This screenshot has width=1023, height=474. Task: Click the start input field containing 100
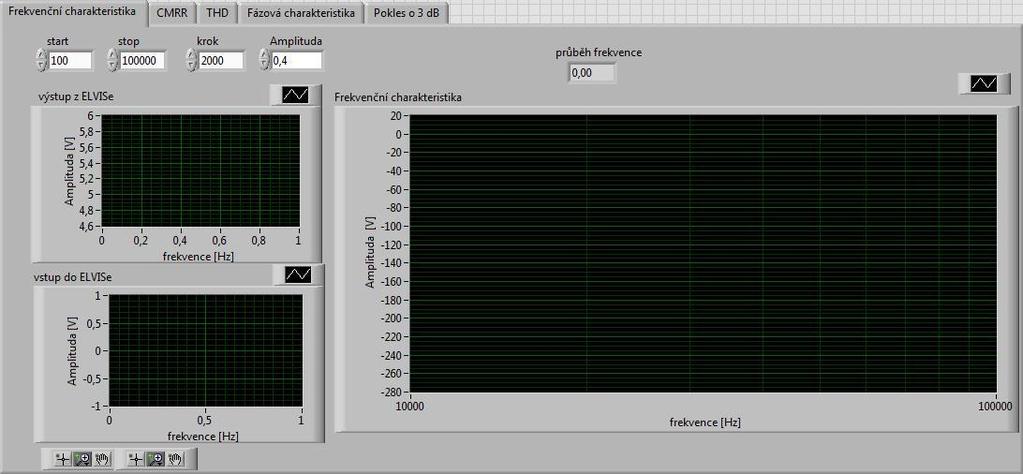click(x=70, y=61)
